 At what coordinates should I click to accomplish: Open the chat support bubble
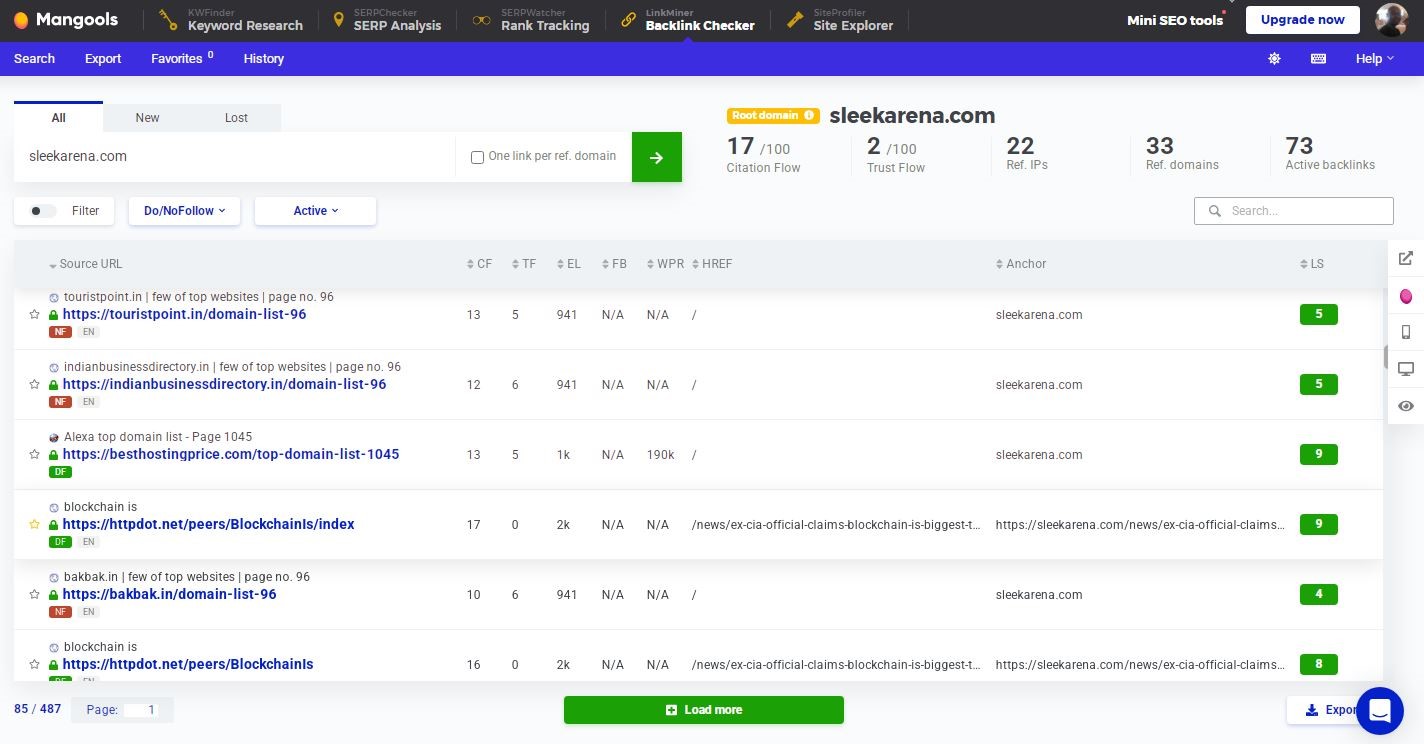coord(1380,711)
